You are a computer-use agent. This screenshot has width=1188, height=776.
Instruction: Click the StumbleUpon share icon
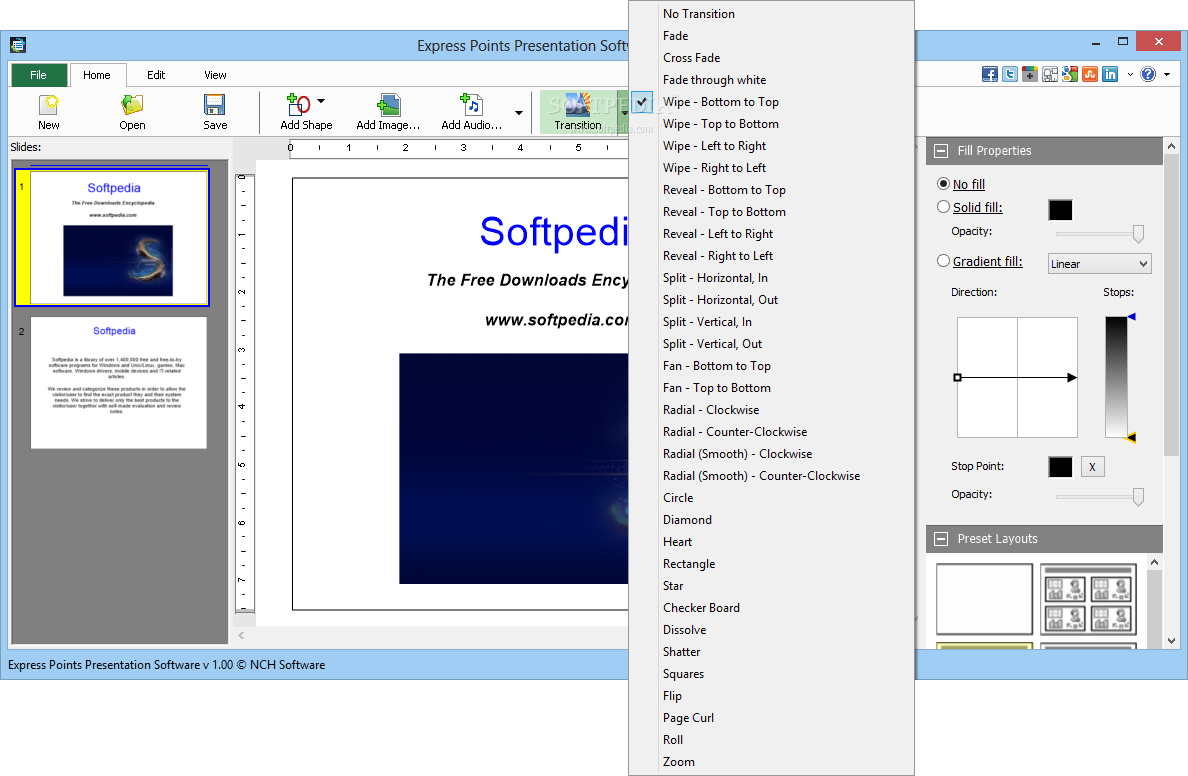pyautogui.click(x=1090, y=74)
